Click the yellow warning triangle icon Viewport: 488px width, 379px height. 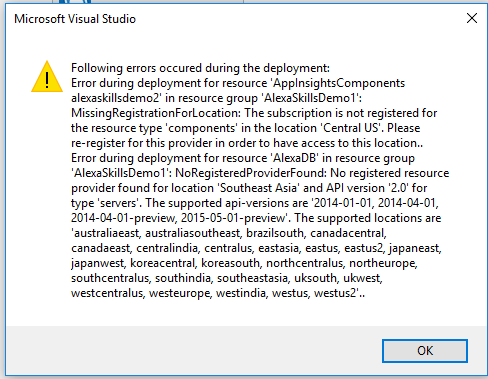coord(47,76)
